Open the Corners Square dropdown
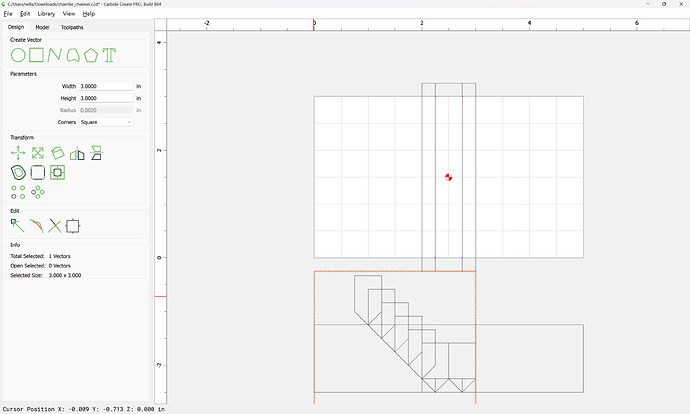 pos(106,122)
